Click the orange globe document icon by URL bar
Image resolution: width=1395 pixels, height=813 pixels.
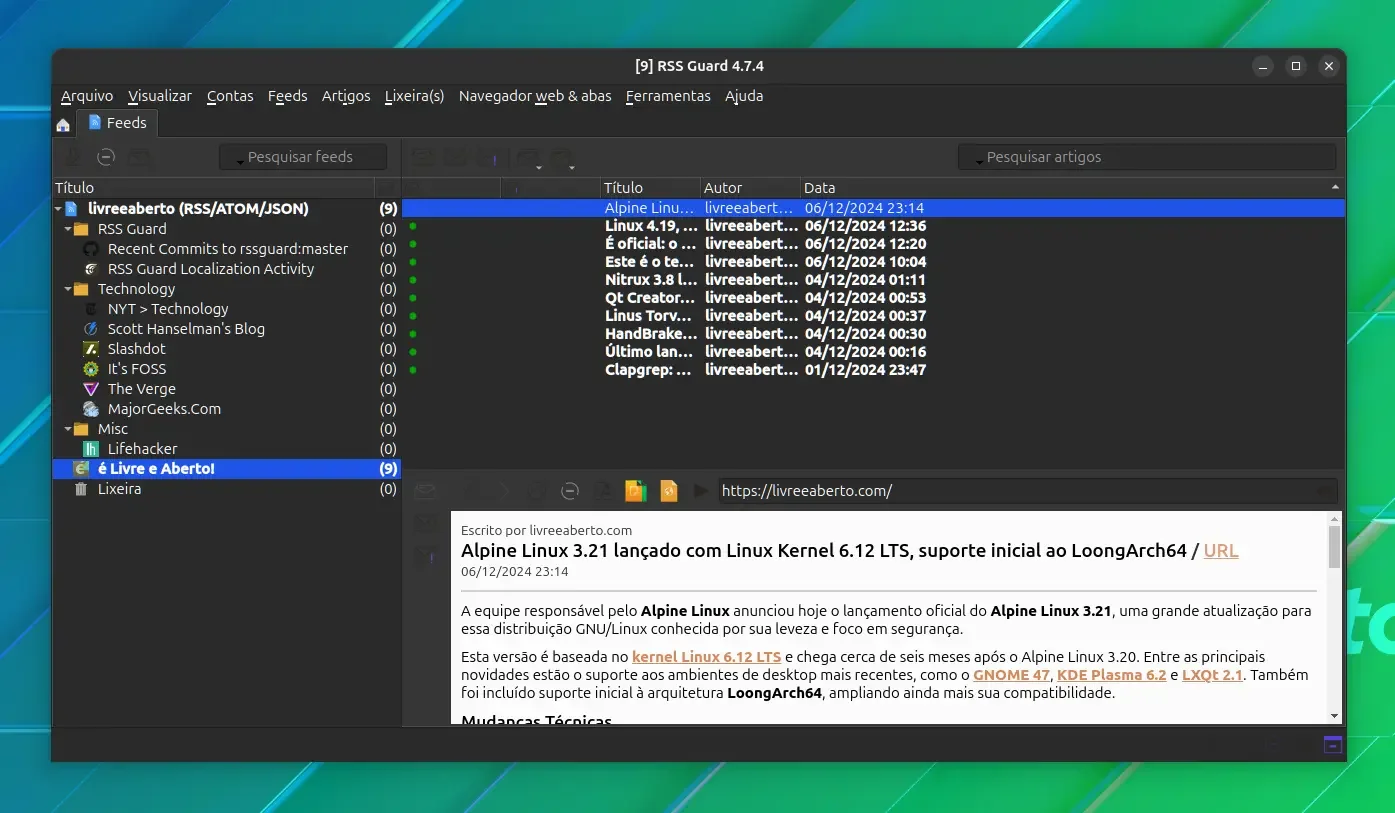tap(668, 491)
